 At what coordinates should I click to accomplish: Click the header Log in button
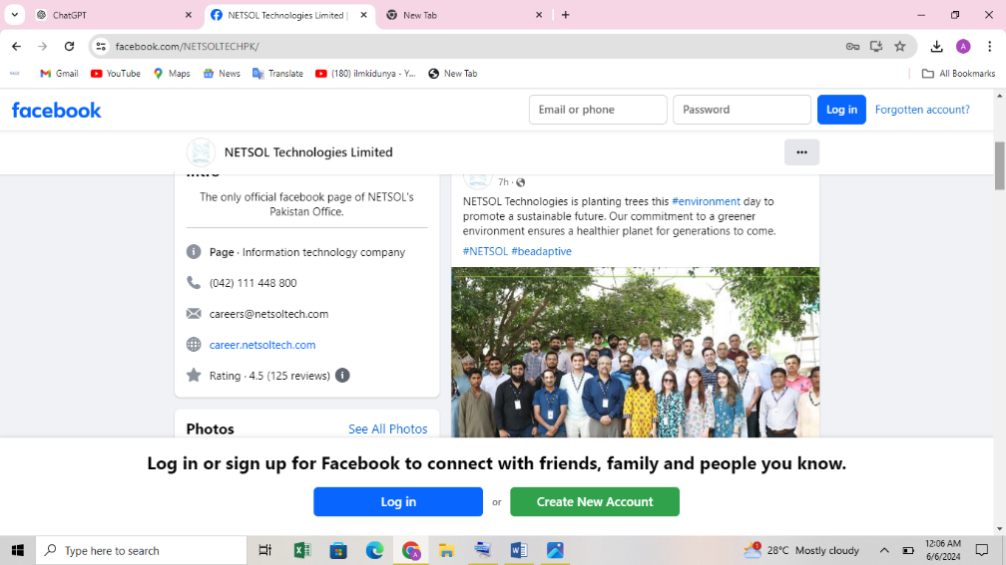841,110
